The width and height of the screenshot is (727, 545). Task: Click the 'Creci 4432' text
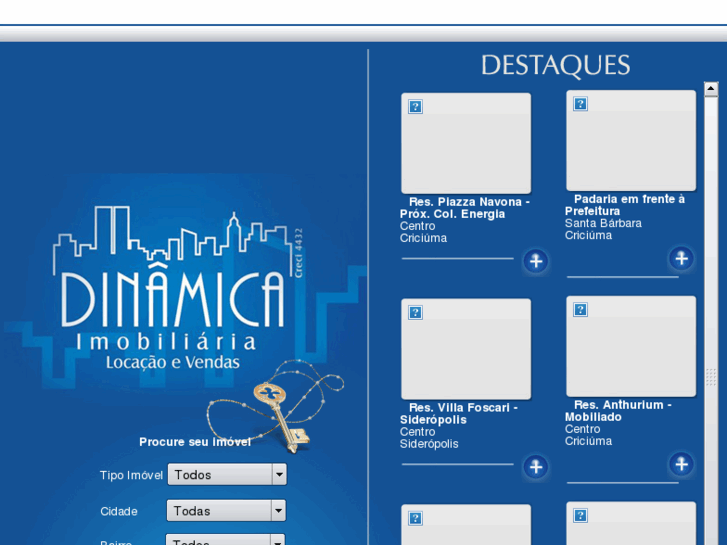click(299, 253)
